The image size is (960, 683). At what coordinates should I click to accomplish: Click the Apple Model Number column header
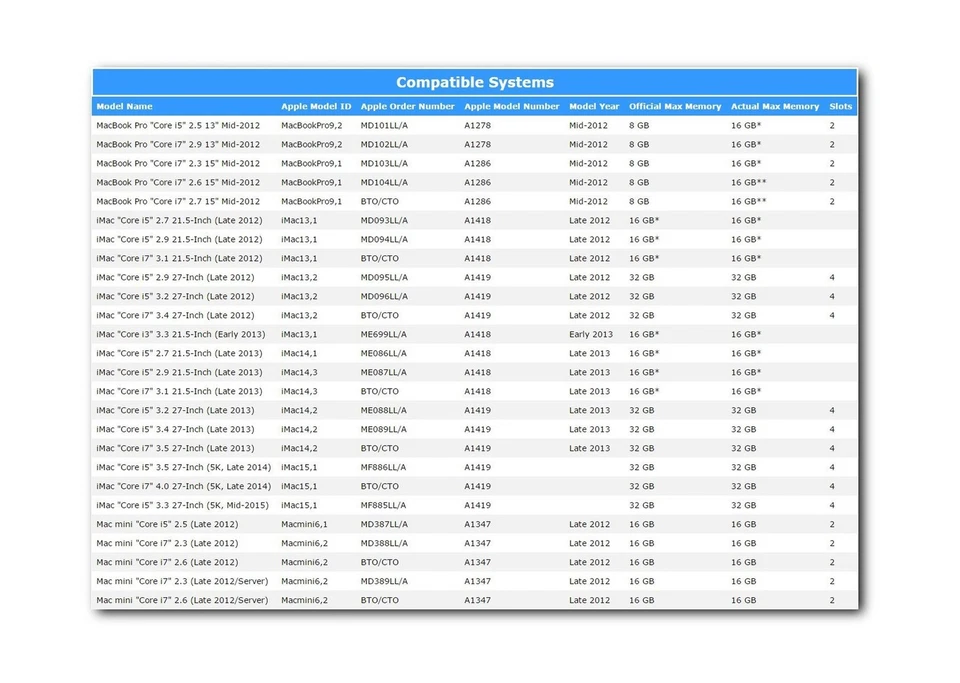[x=512, y=106]
